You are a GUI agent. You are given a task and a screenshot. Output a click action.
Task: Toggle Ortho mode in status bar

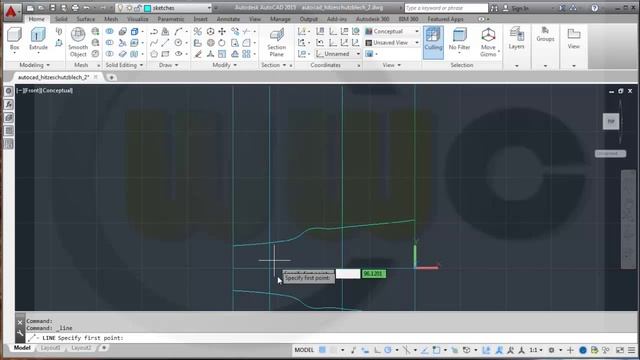tap(377, 350)
